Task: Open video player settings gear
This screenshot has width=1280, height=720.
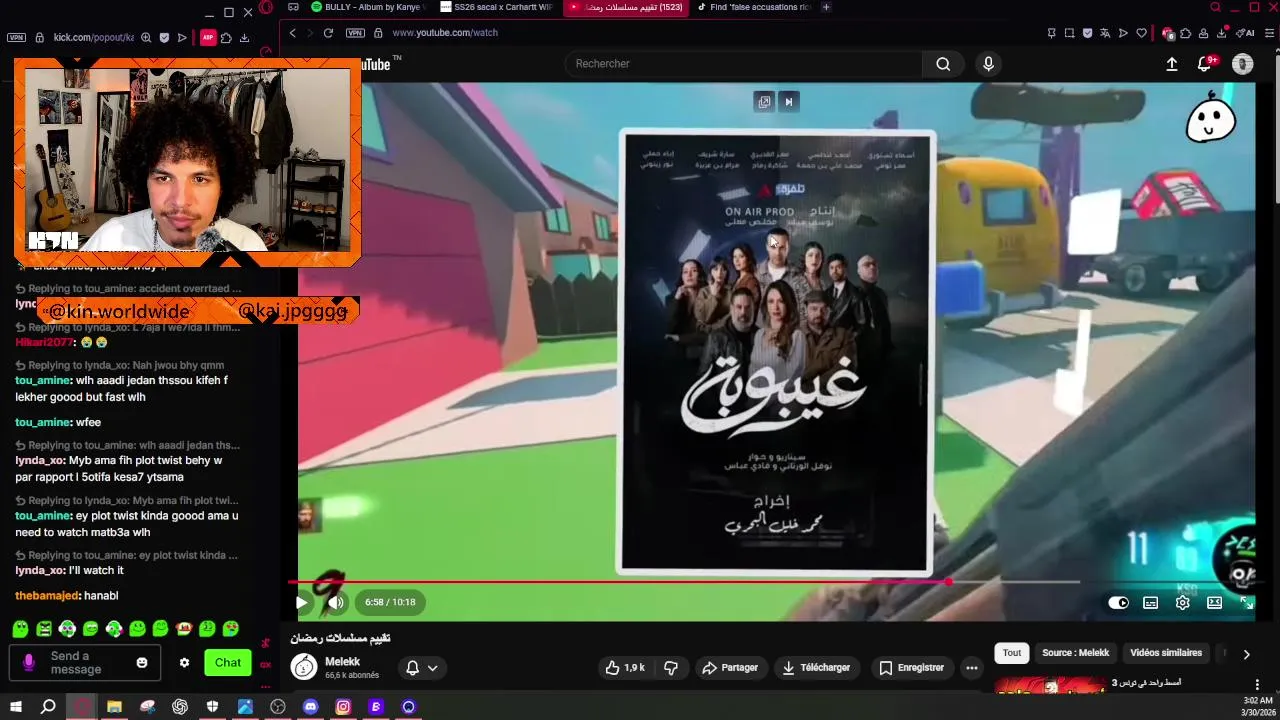Action: point(1183,603)
